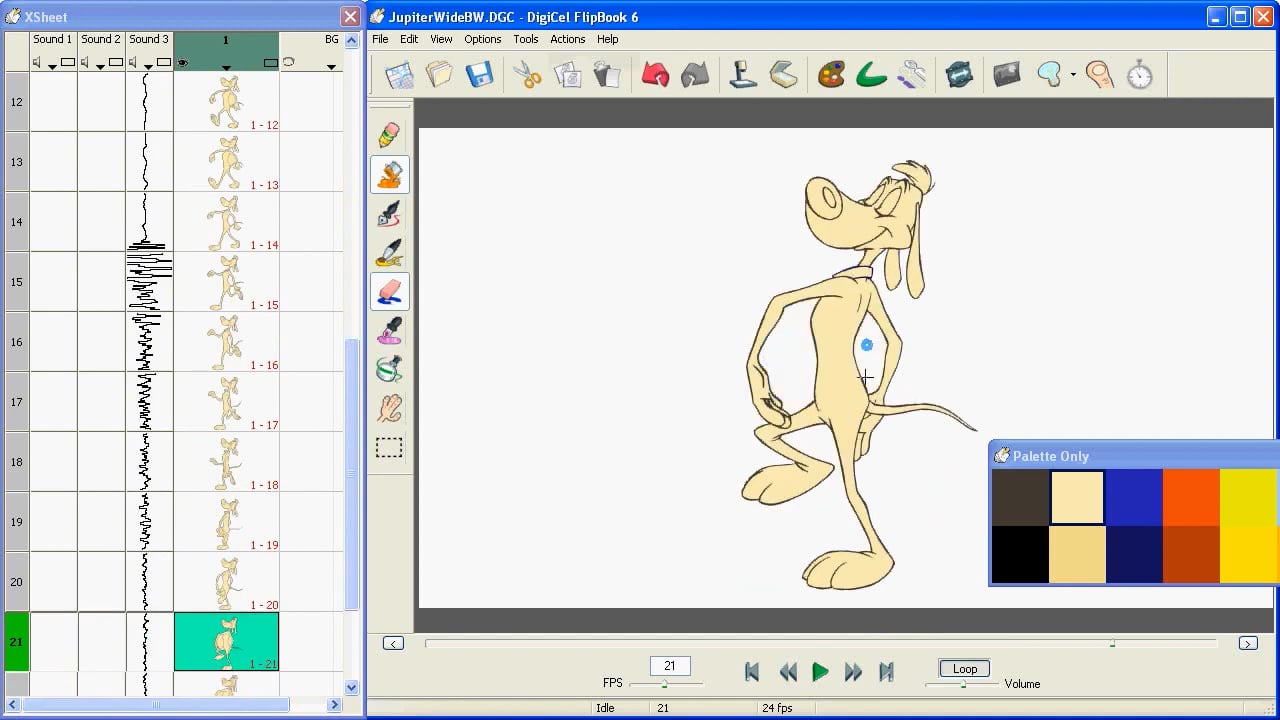This screenshot has height=720, width=1280.
Task: Open the Tools menu
Action: click(525, 39)
